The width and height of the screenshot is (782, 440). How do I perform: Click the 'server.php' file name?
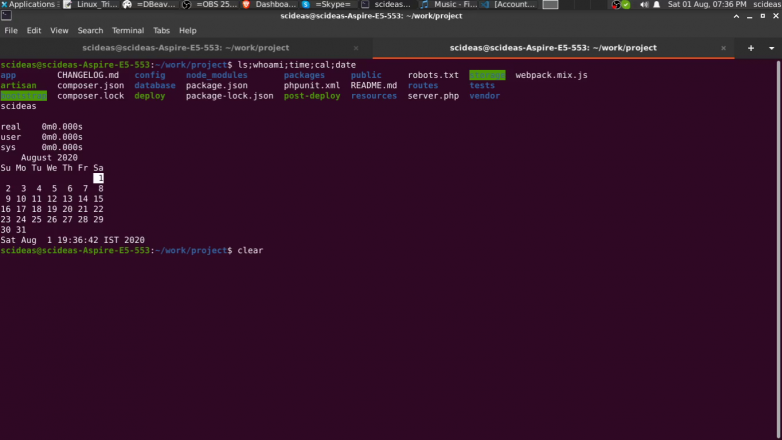(433, 96)
